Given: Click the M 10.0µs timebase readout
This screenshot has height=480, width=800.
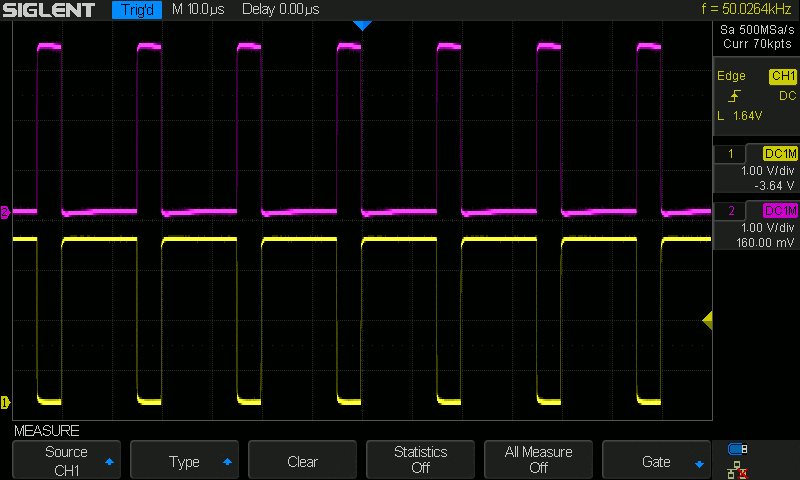Looking at the screenshot, I should (x=198, y=10).
